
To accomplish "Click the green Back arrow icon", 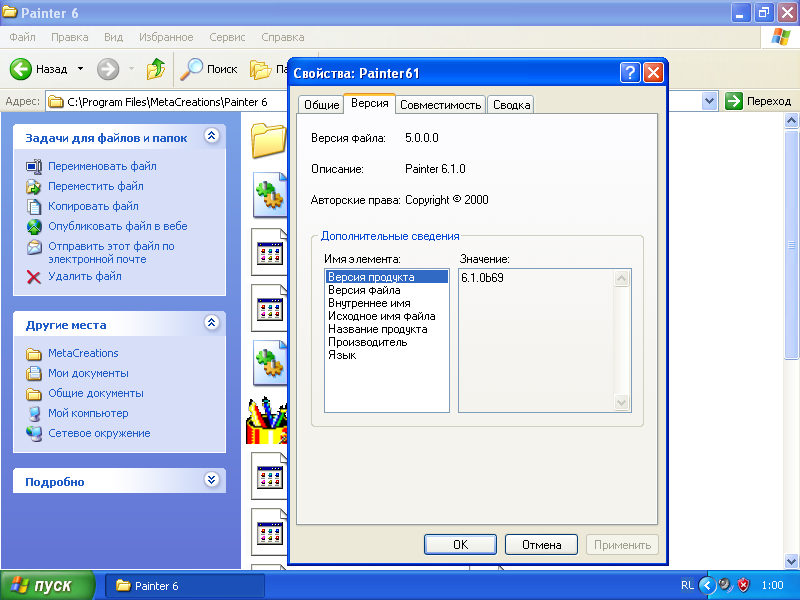I will [x=22, y=69].
